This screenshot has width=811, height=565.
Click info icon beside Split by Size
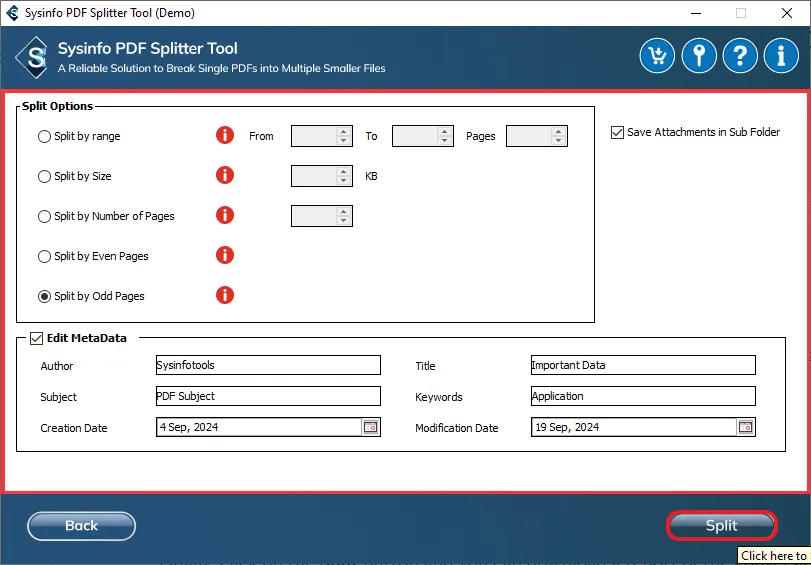click(x=225, y=175)
